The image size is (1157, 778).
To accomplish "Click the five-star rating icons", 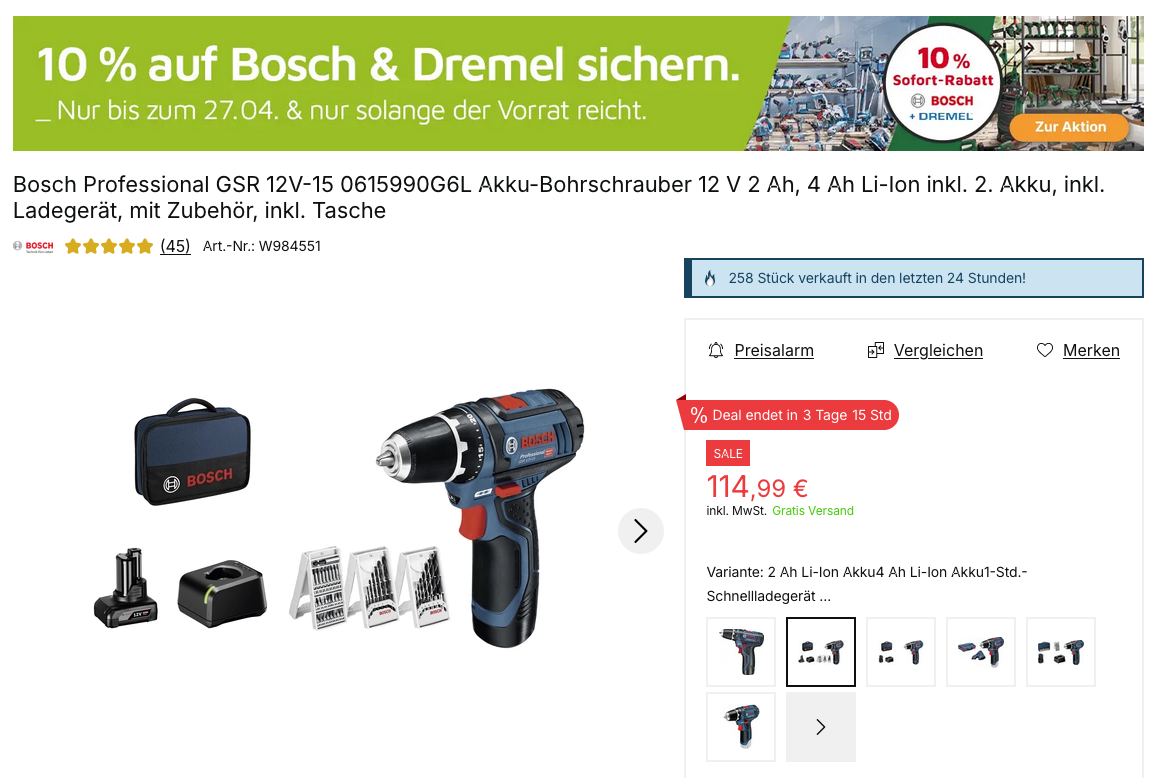I will (108, 247).
